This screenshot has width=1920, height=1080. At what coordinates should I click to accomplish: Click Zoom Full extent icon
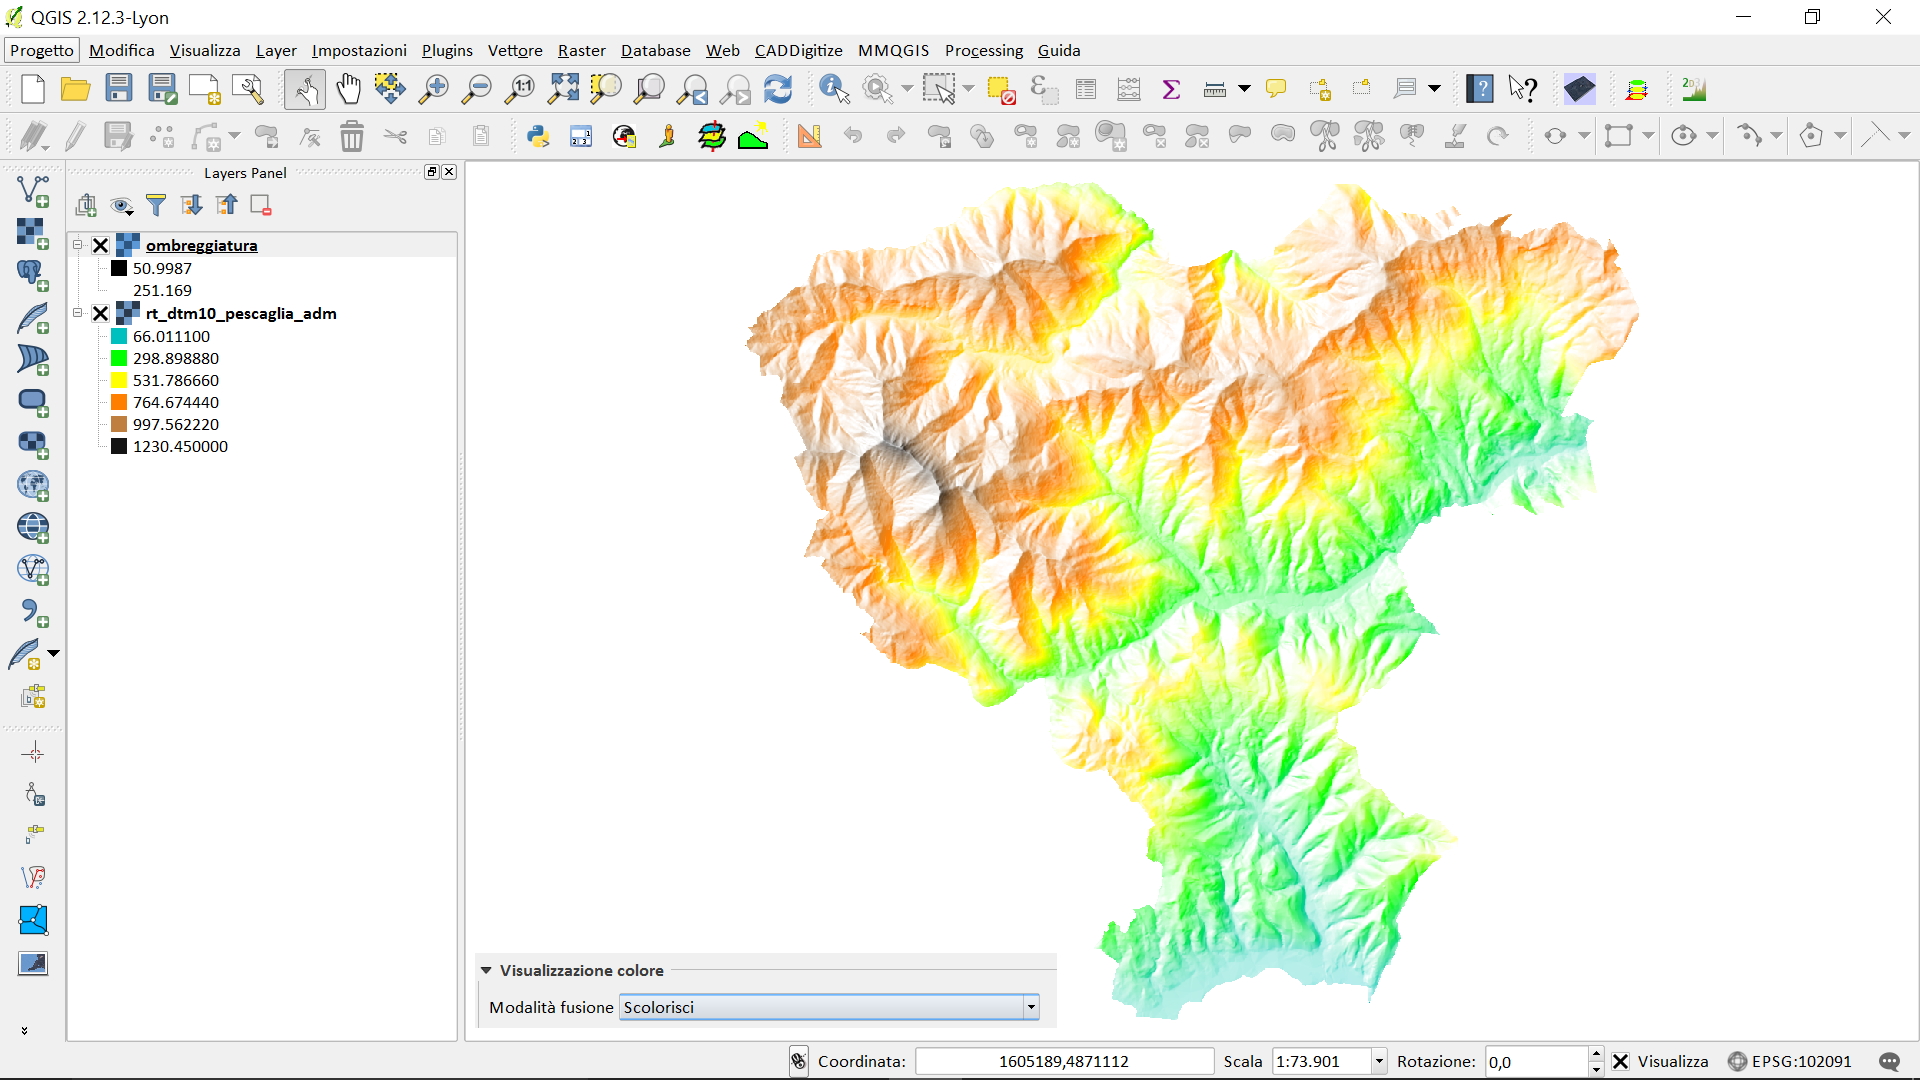pyautogui.click(x=563, y=89)
